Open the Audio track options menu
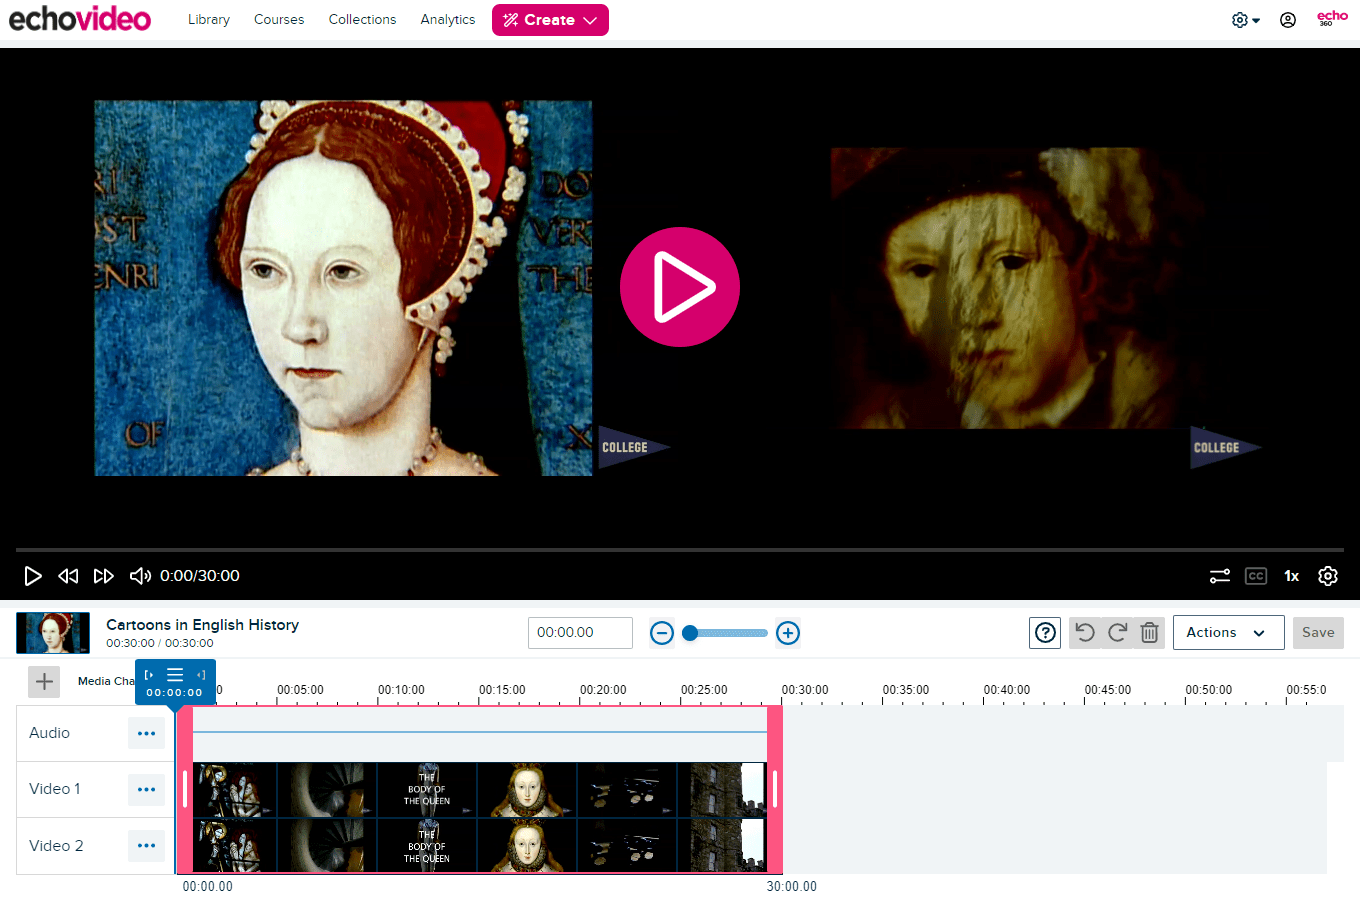This screenshot has width=1360, height=921. click(146, 733)
